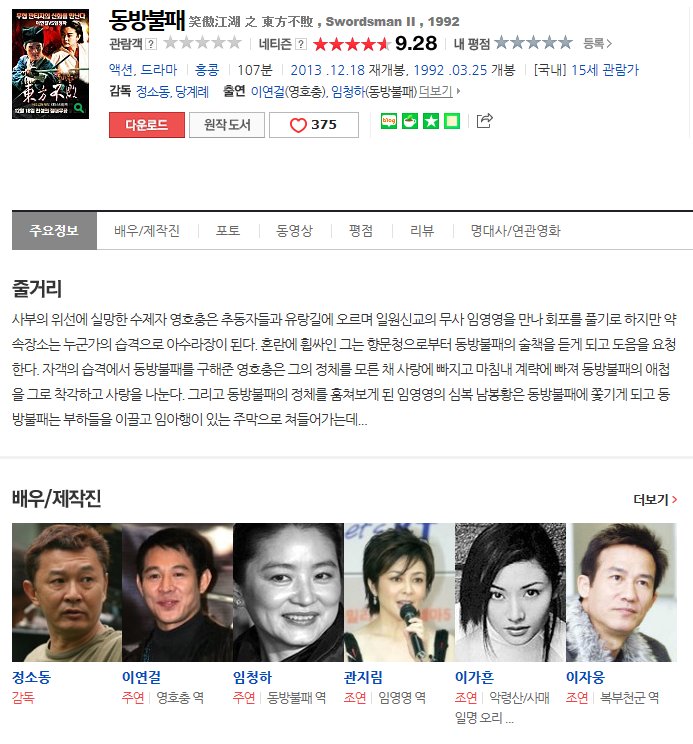Open the share arrow icon
Viewport: 693px width, 744px height.
point(484,121)
